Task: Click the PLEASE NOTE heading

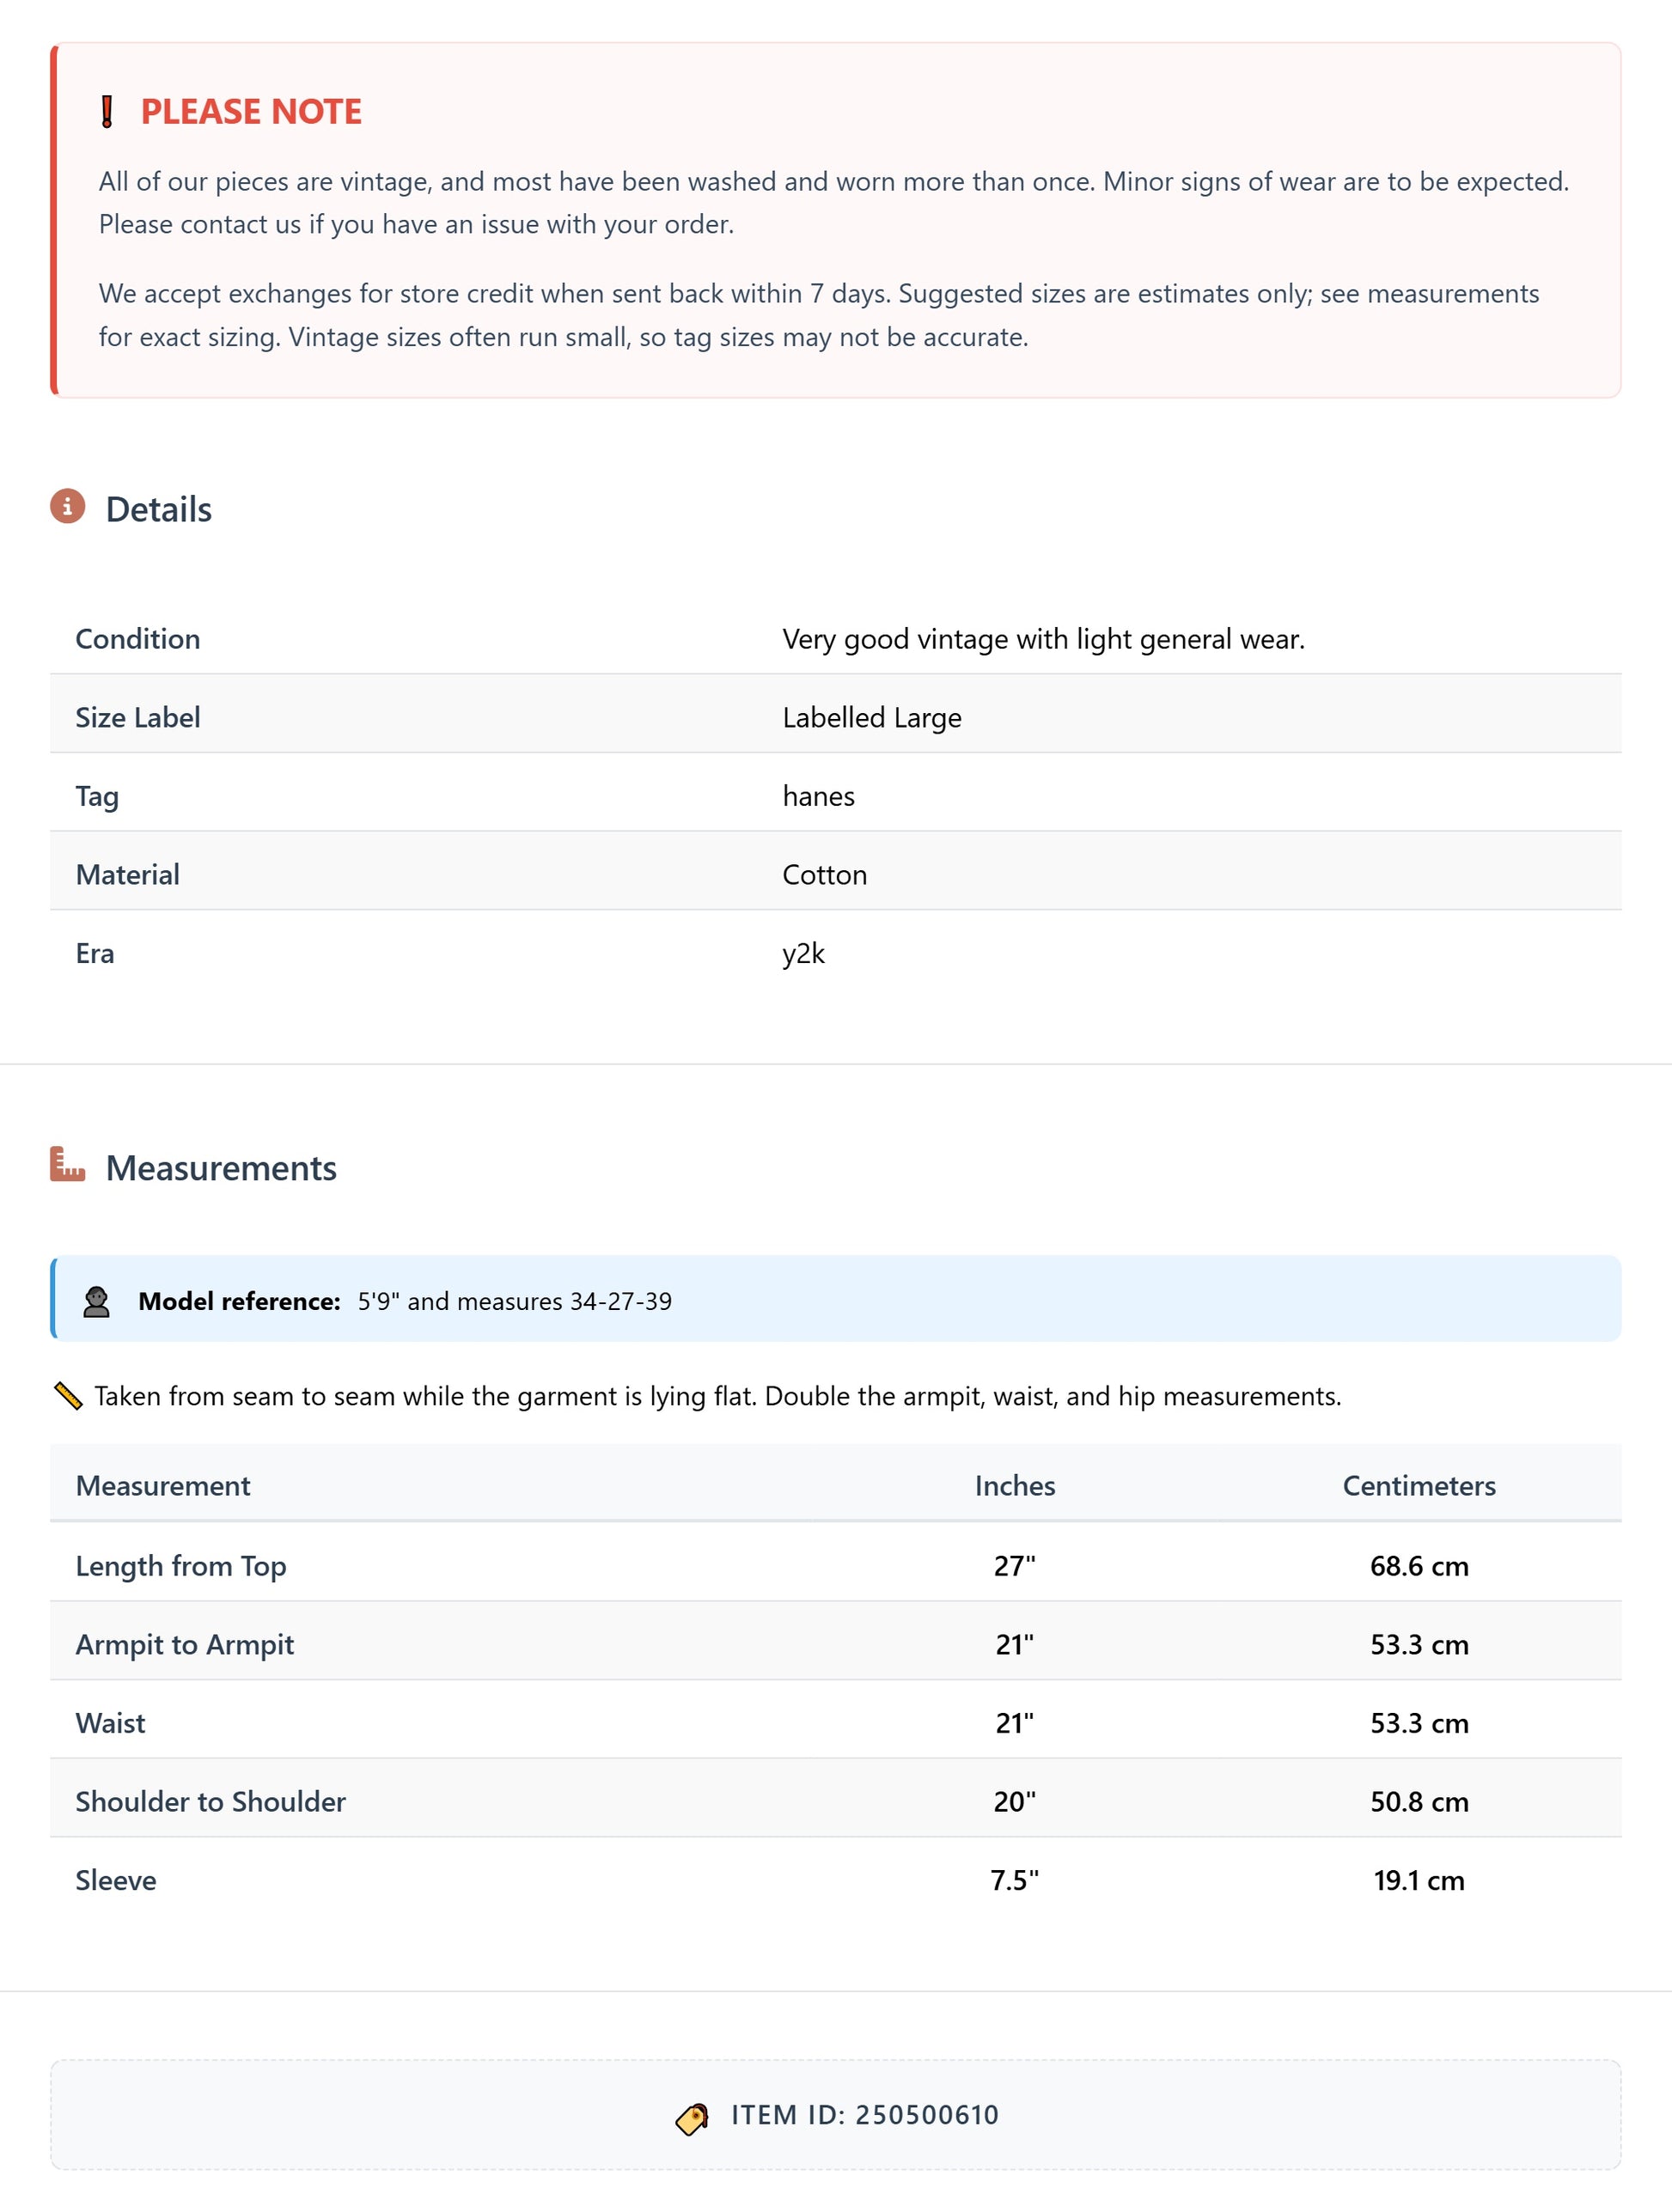Action: click(251, 112)
